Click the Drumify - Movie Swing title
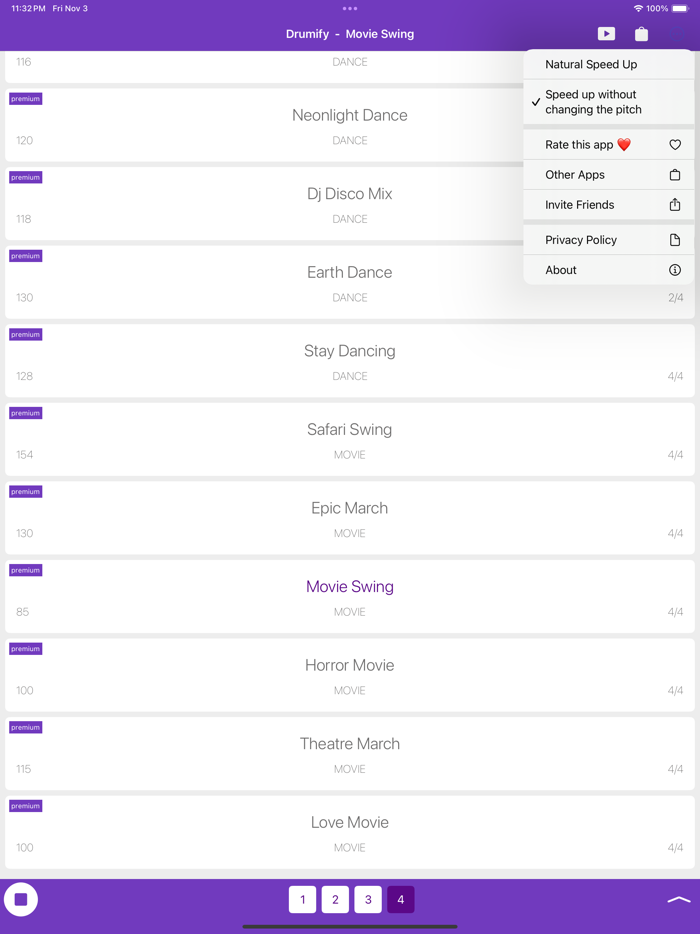The height and width of the screenshot is (934, 700). point(350,34)
